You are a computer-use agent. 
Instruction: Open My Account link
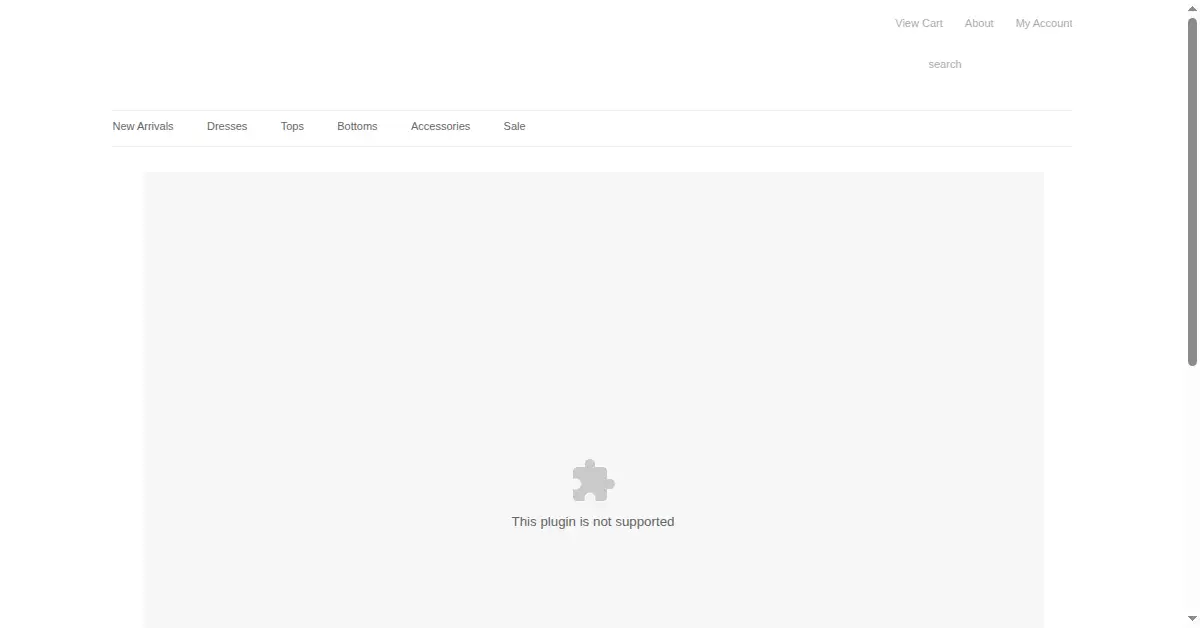(x=1043, y=23)
